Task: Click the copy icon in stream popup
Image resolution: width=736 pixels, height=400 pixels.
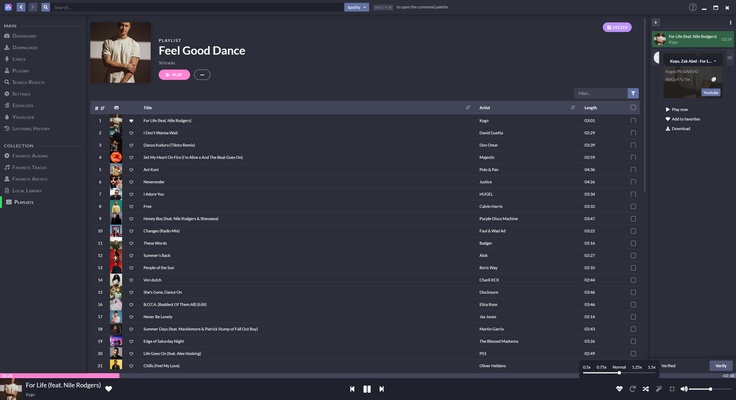Action: coord(713,79)
